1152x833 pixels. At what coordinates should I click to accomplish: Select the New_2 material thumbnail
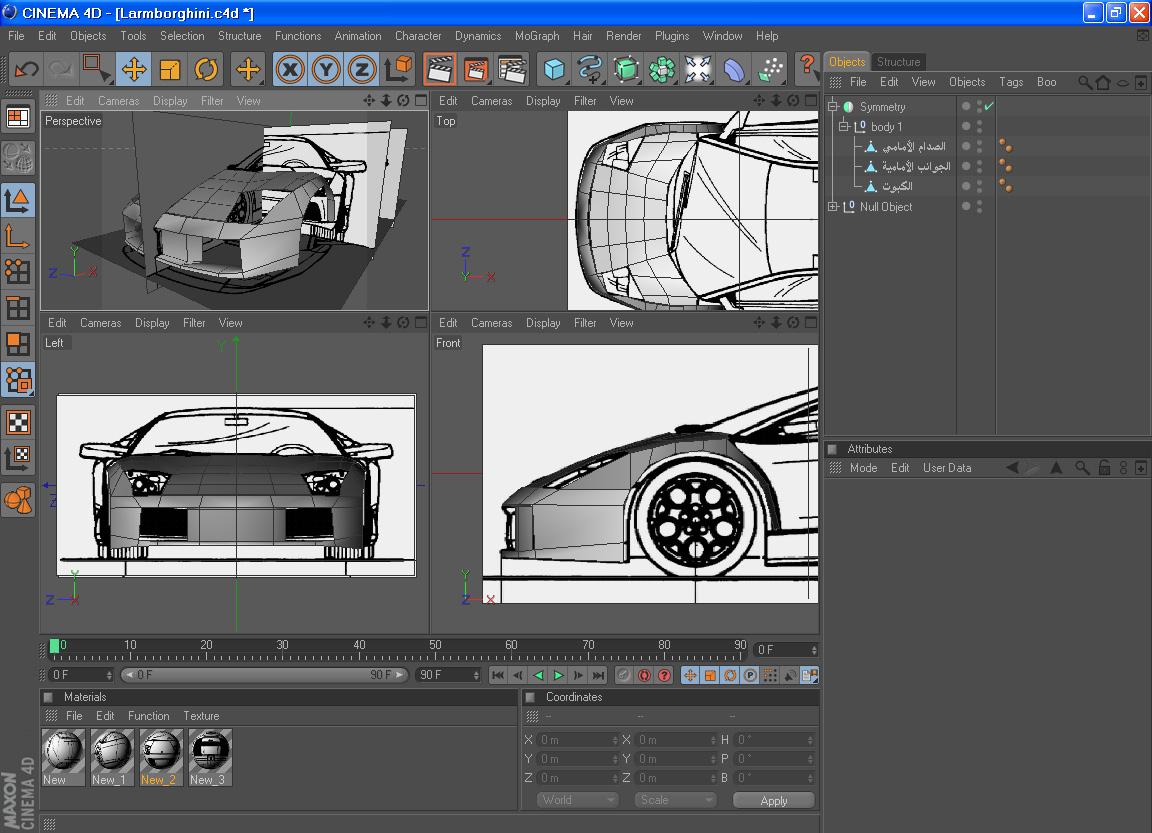tap(159, 757)
